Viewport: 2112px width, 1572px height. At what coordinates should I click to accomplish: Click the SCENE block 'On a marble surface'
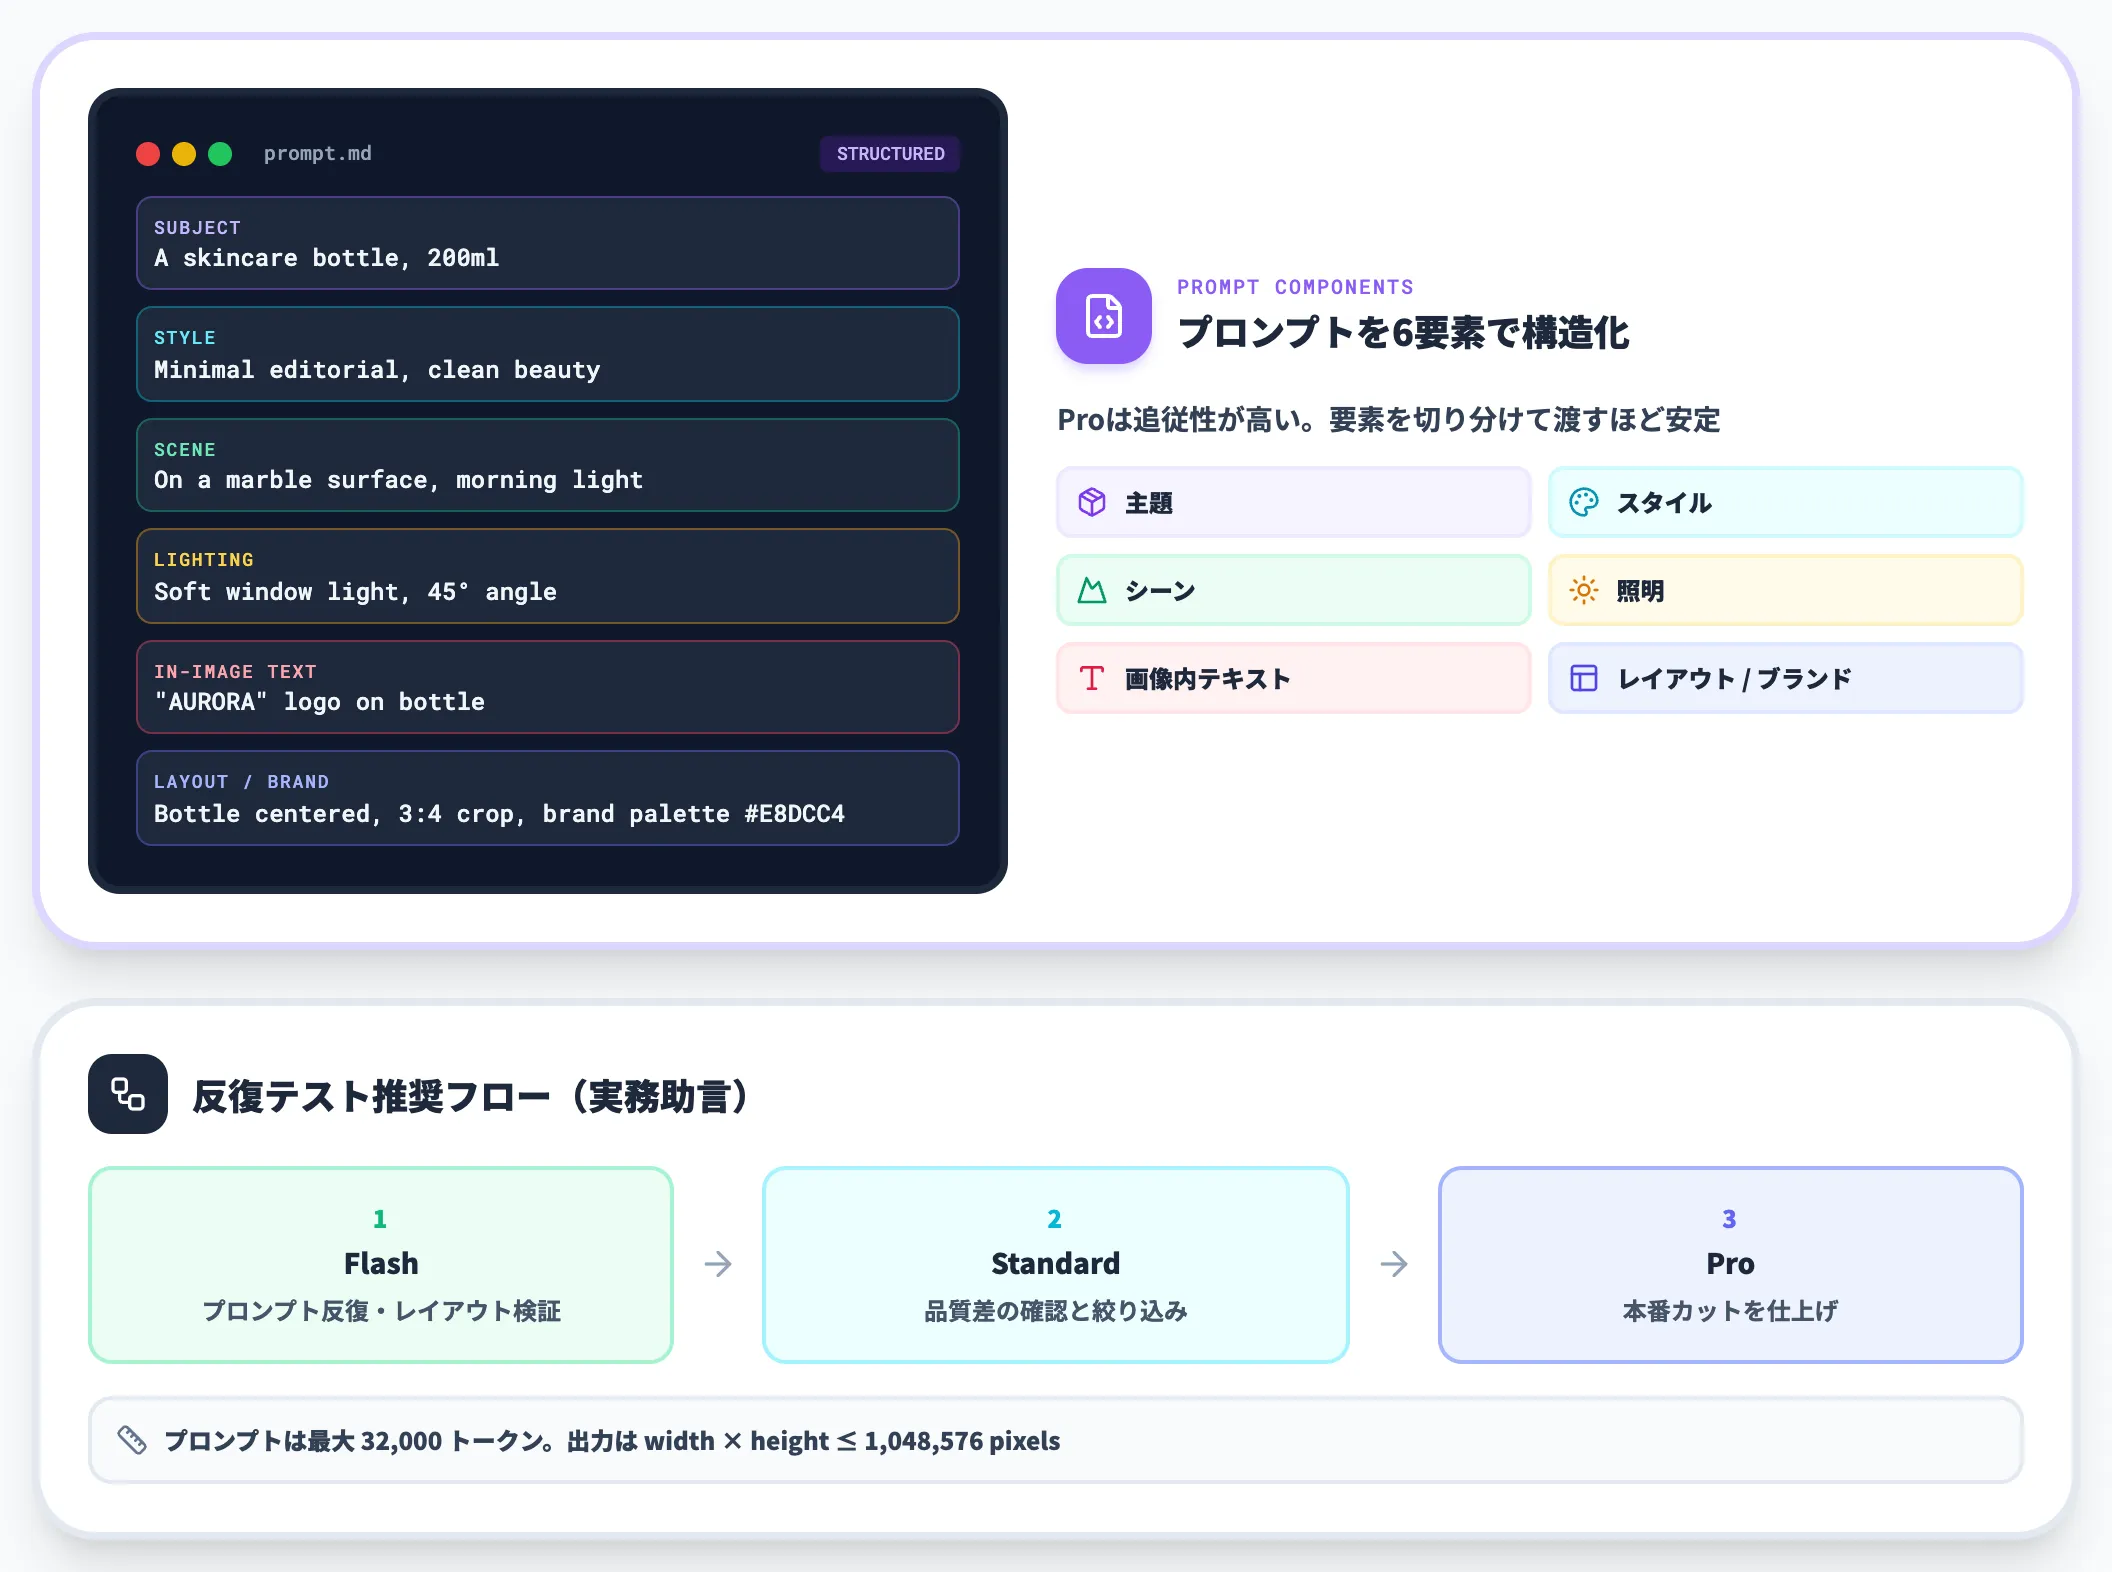pyautogui.click(x=548, y=465)
